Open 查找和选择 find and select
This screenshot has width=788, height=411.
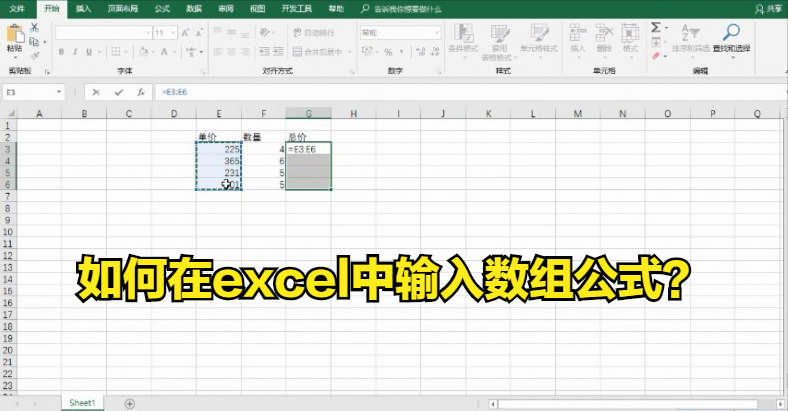click(731, 39)
